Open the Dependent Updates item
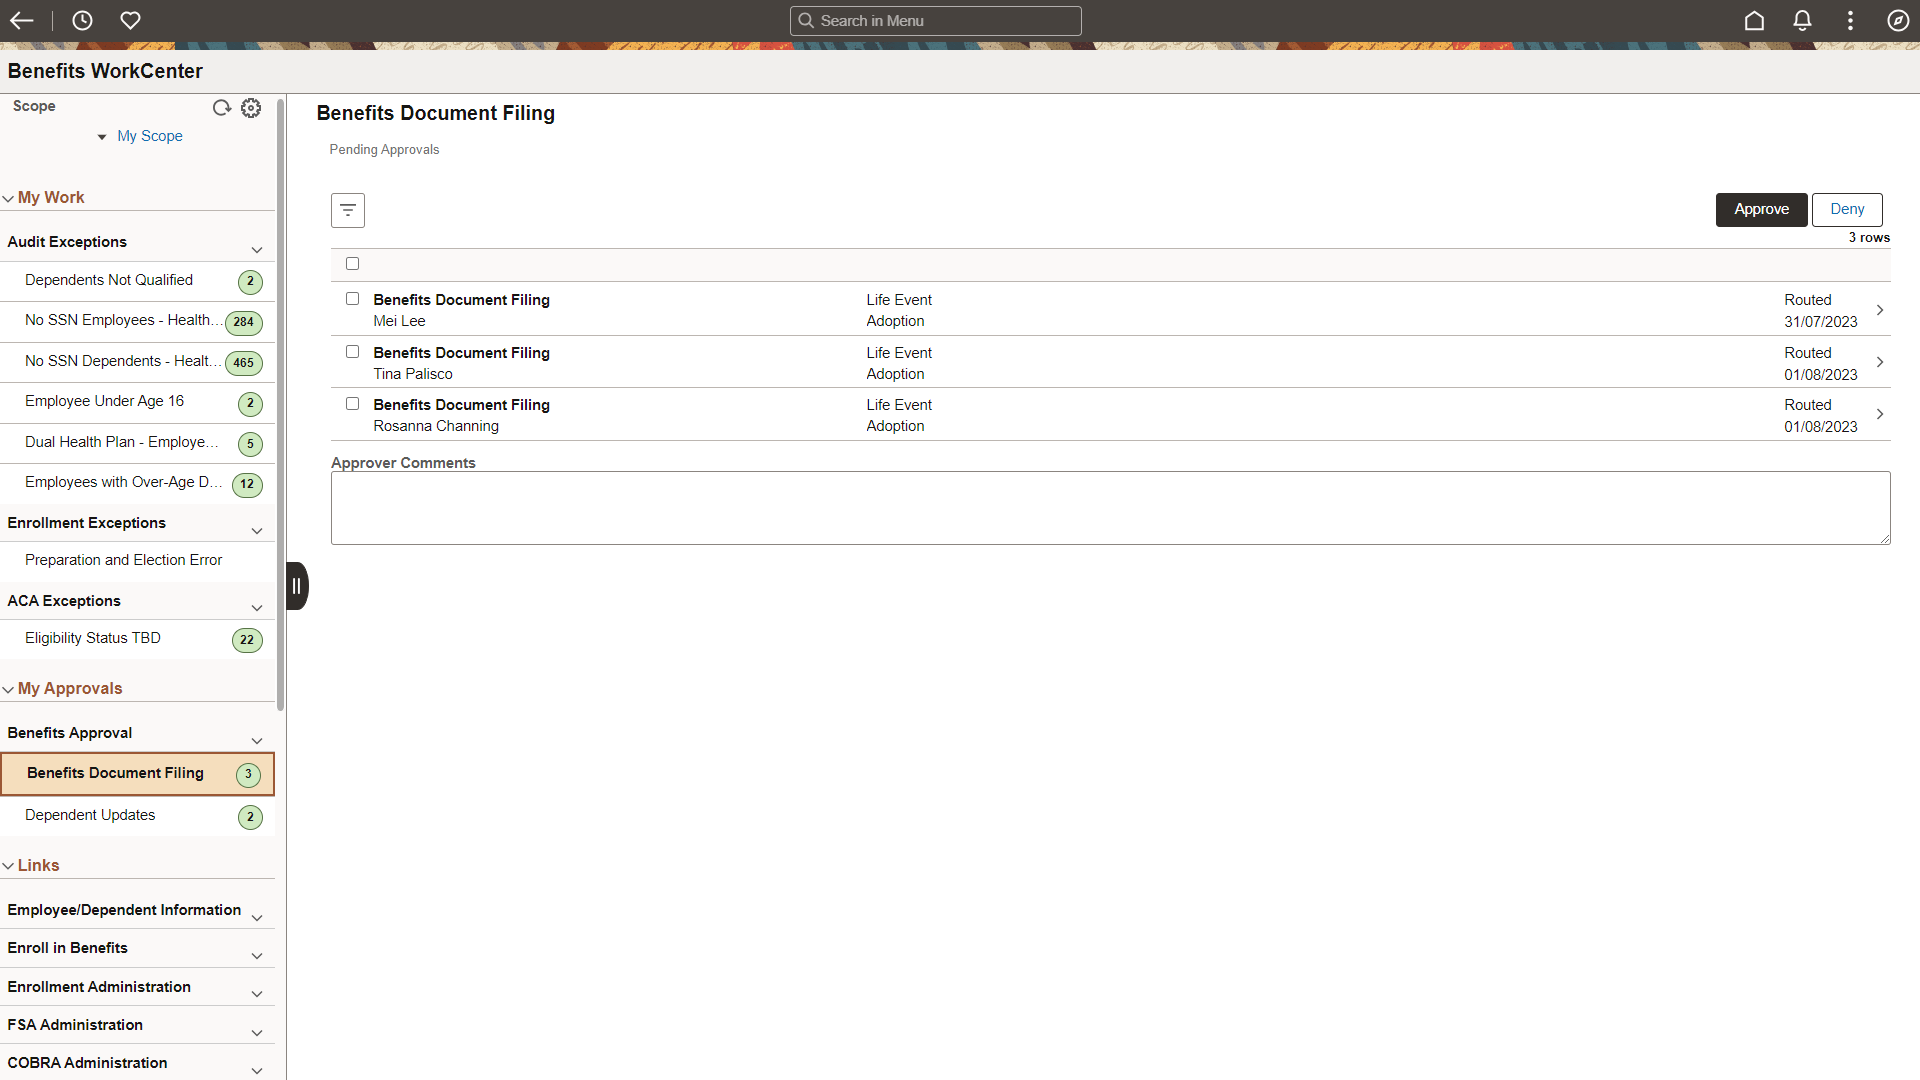Image resolution: width=1920 pixels, height=1080 pixels. pyautogui.click(x=90, y=815)
